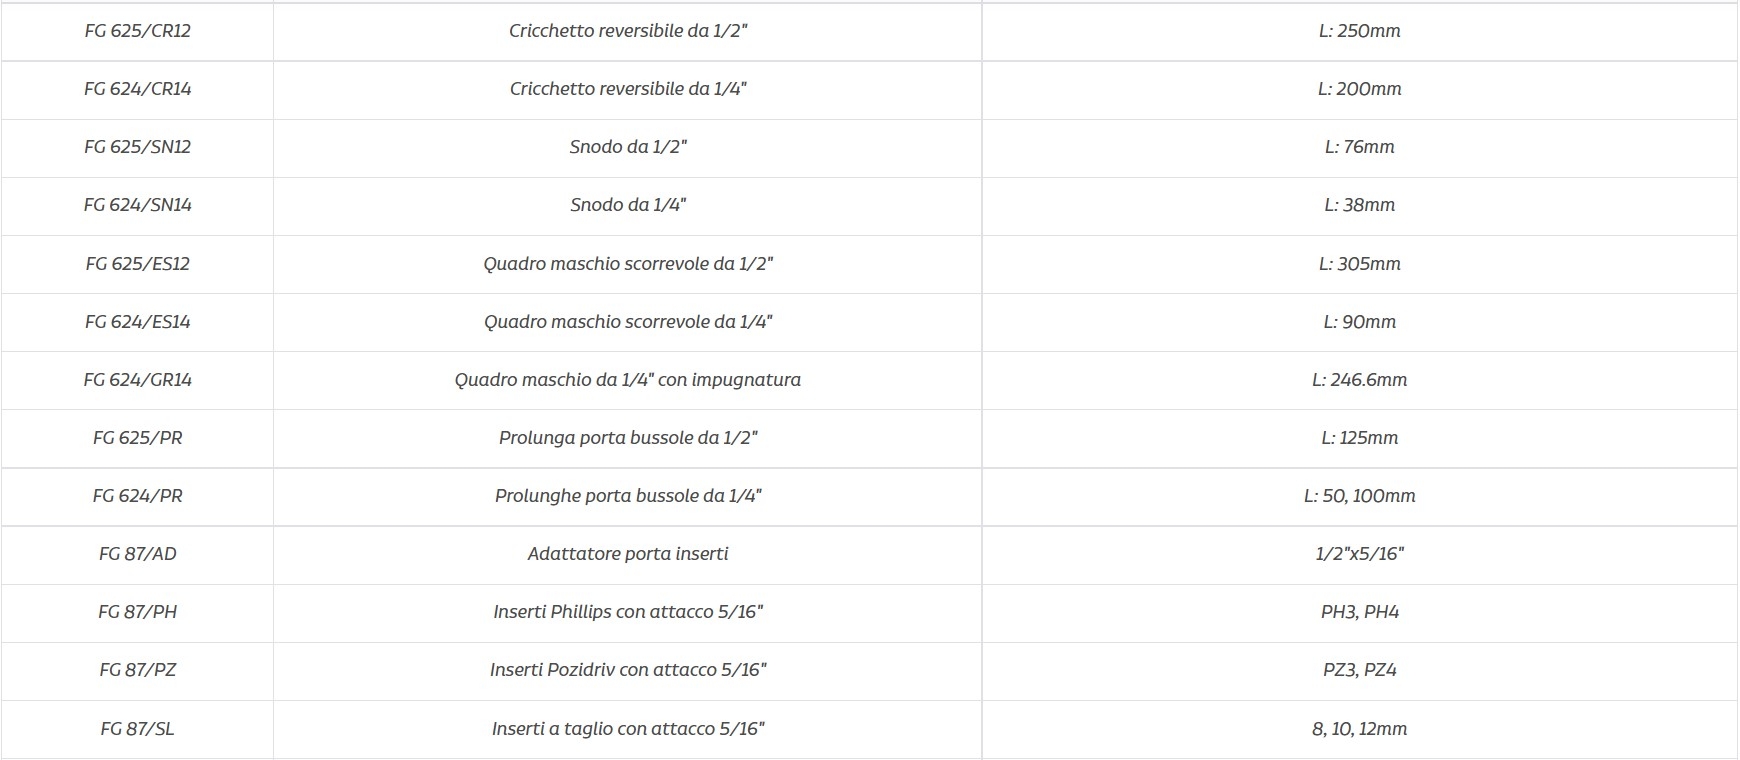Click the Cricchetto reversibile da 1/2" description
The height and width of the screenshot is (760, 1740).
(x=628, y=31)
